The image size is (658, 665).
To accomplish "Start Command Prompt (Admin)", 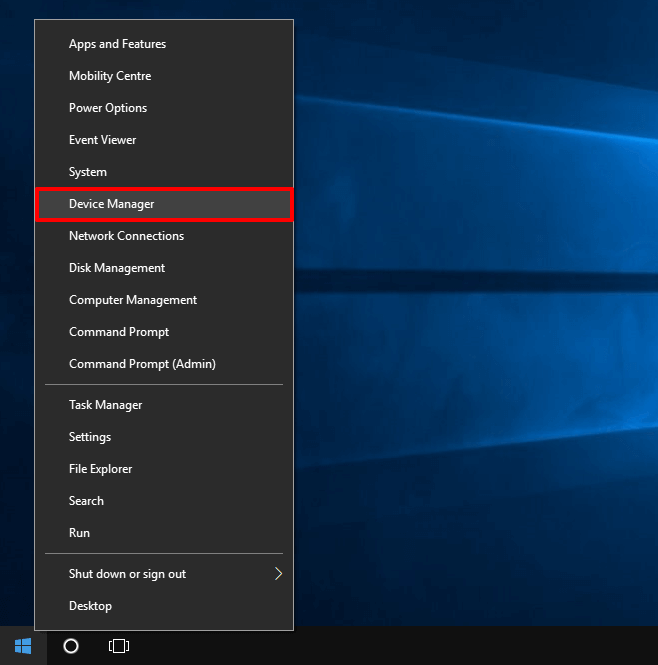I will (164, 364).
